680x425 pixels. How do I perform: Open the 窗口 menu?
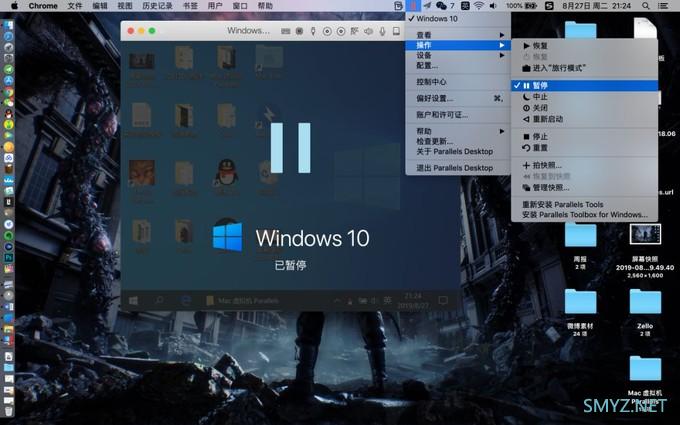point(240,6)
